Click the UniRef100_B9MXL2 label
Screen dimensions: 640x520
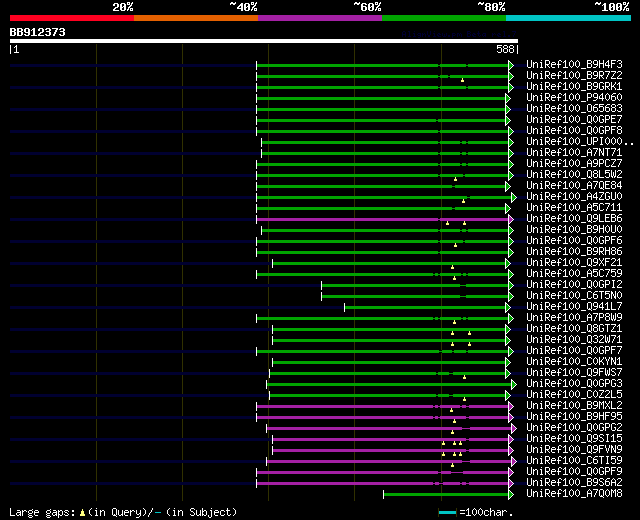coord(574,406)
